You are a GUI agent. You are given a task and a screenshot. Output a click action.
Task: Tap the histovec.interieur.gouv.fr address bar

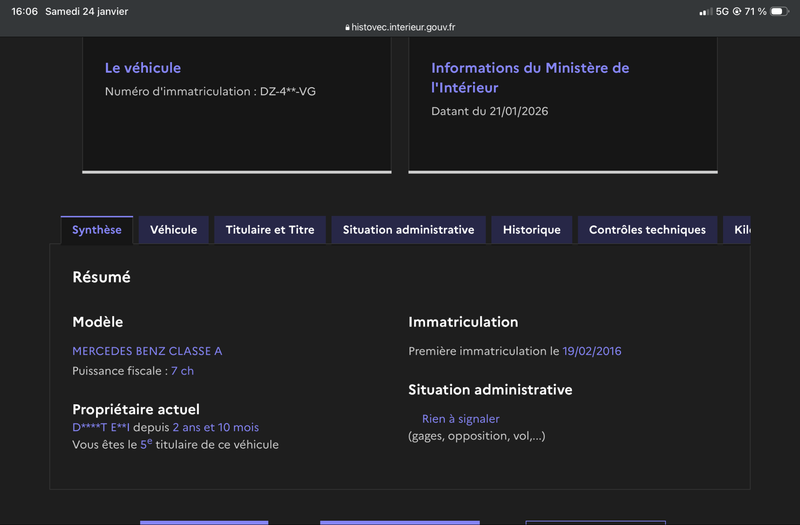pyautogui.click(x=404, y=28)
